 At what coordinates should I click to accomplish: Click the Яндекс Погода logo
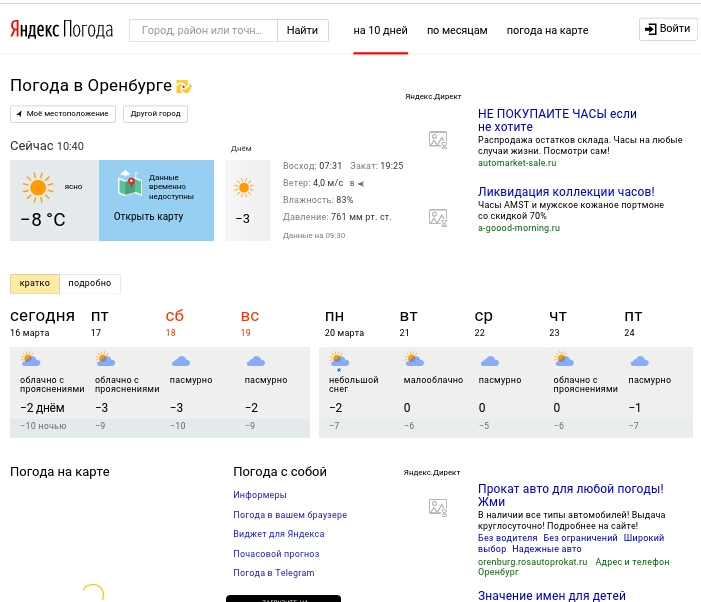(62, 30)
